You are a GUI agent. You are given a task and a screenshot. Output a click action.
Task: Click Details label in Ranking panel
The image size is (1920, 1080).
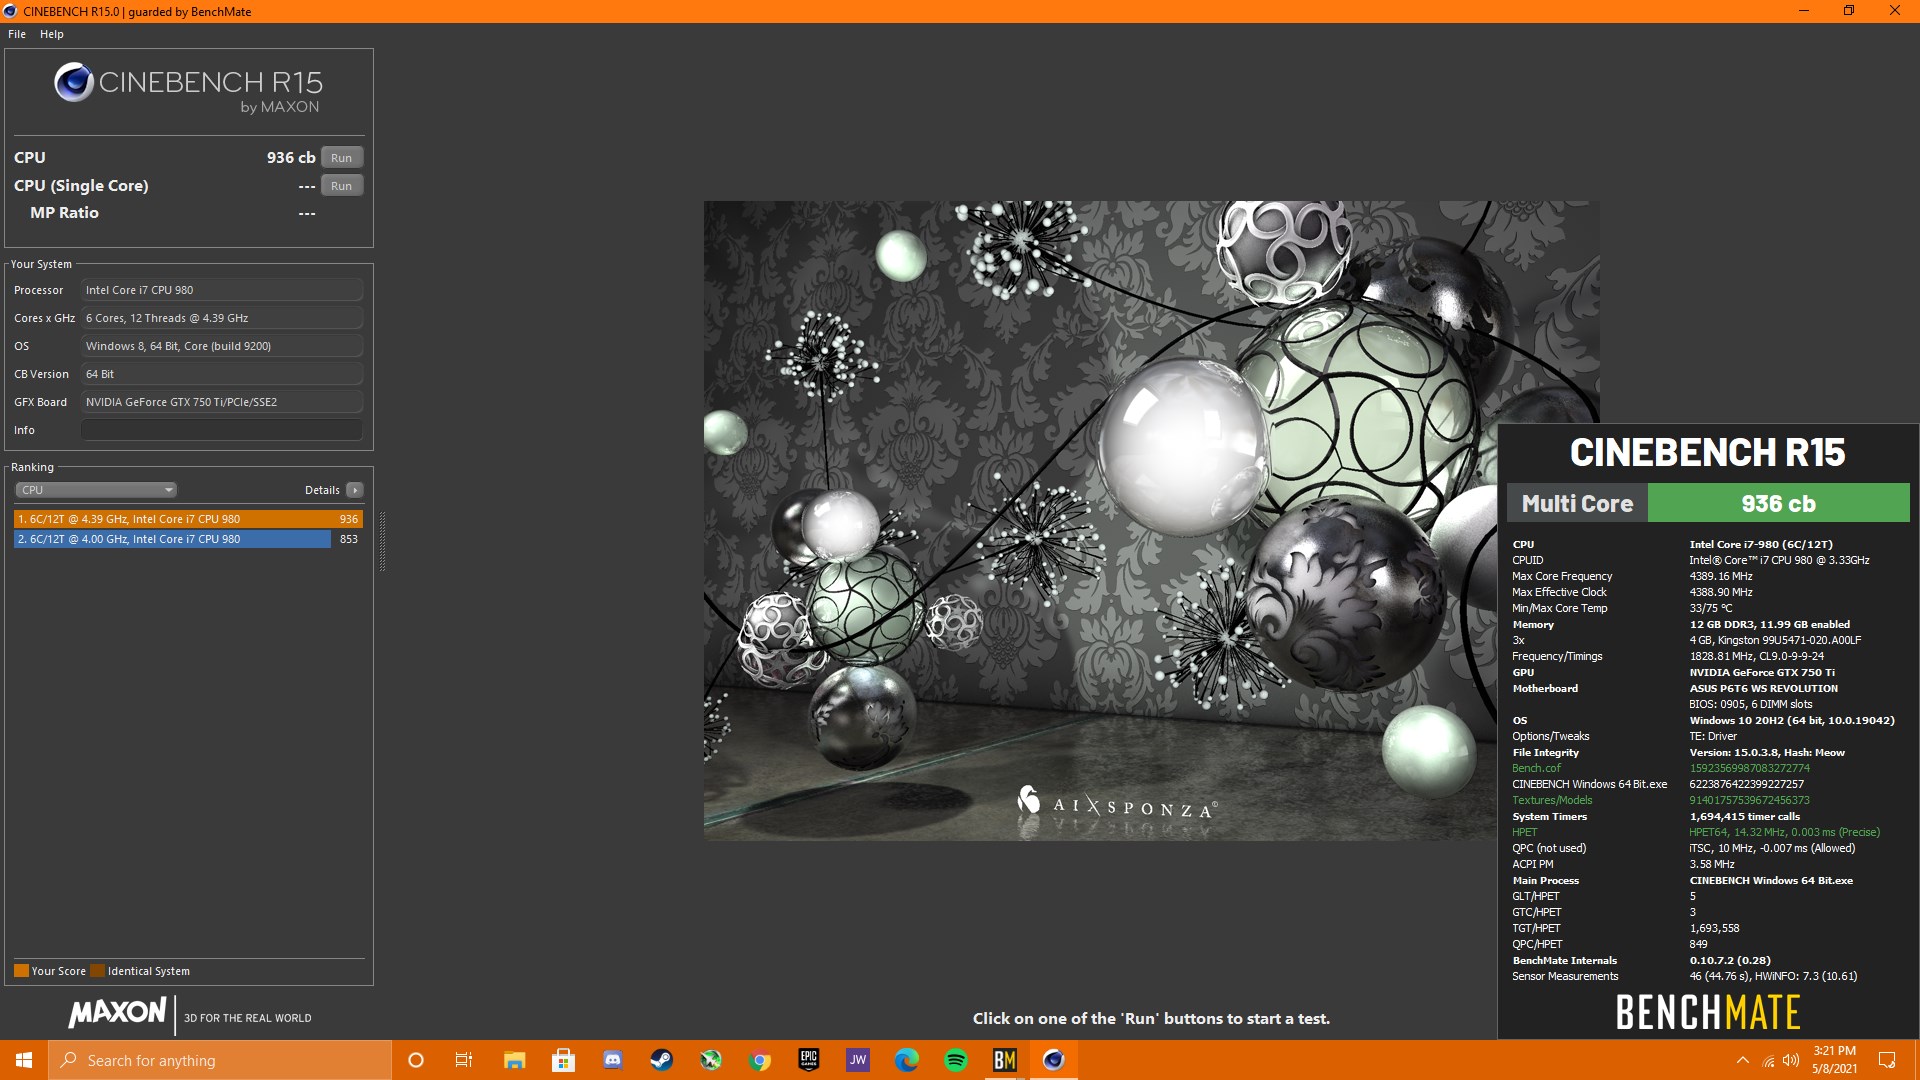[322, 490]
